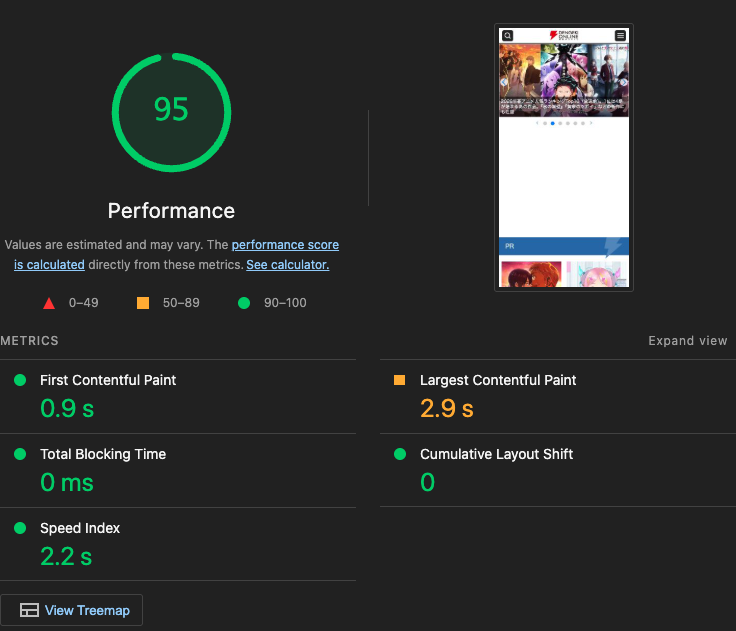This screenshot has width=736, height=631.
Task: Click the treemap icon beside View Treemap
Action: tap(29, 611)
